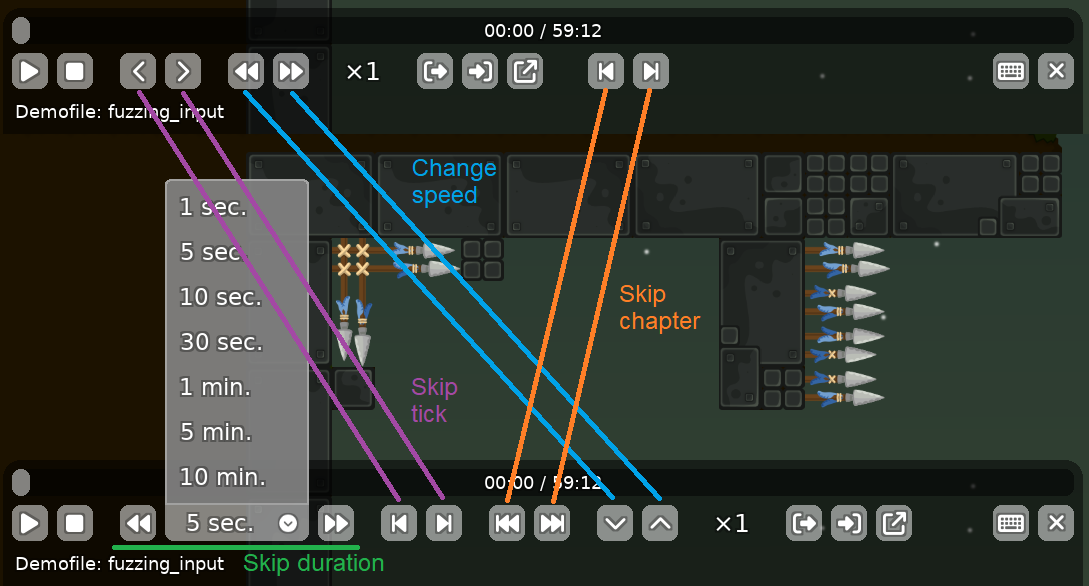Increase speed with bottom player up chevron
The image size is (1089, 586).
point(660,523)
